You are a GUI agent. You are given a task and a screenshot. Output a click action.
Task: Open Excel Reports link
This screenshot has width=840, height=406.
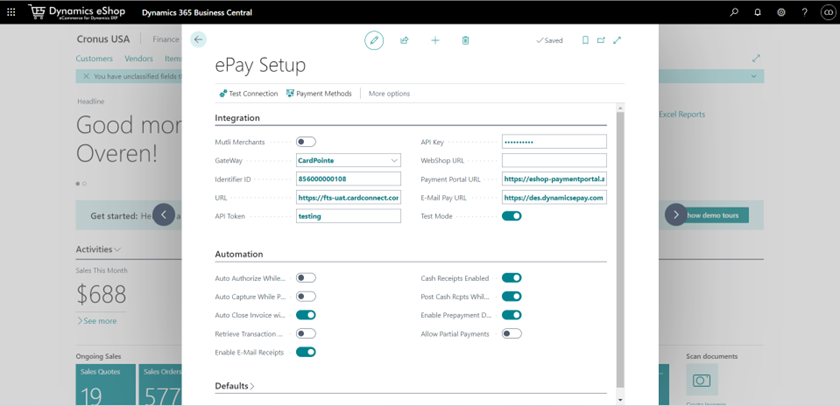click(681, 114)
